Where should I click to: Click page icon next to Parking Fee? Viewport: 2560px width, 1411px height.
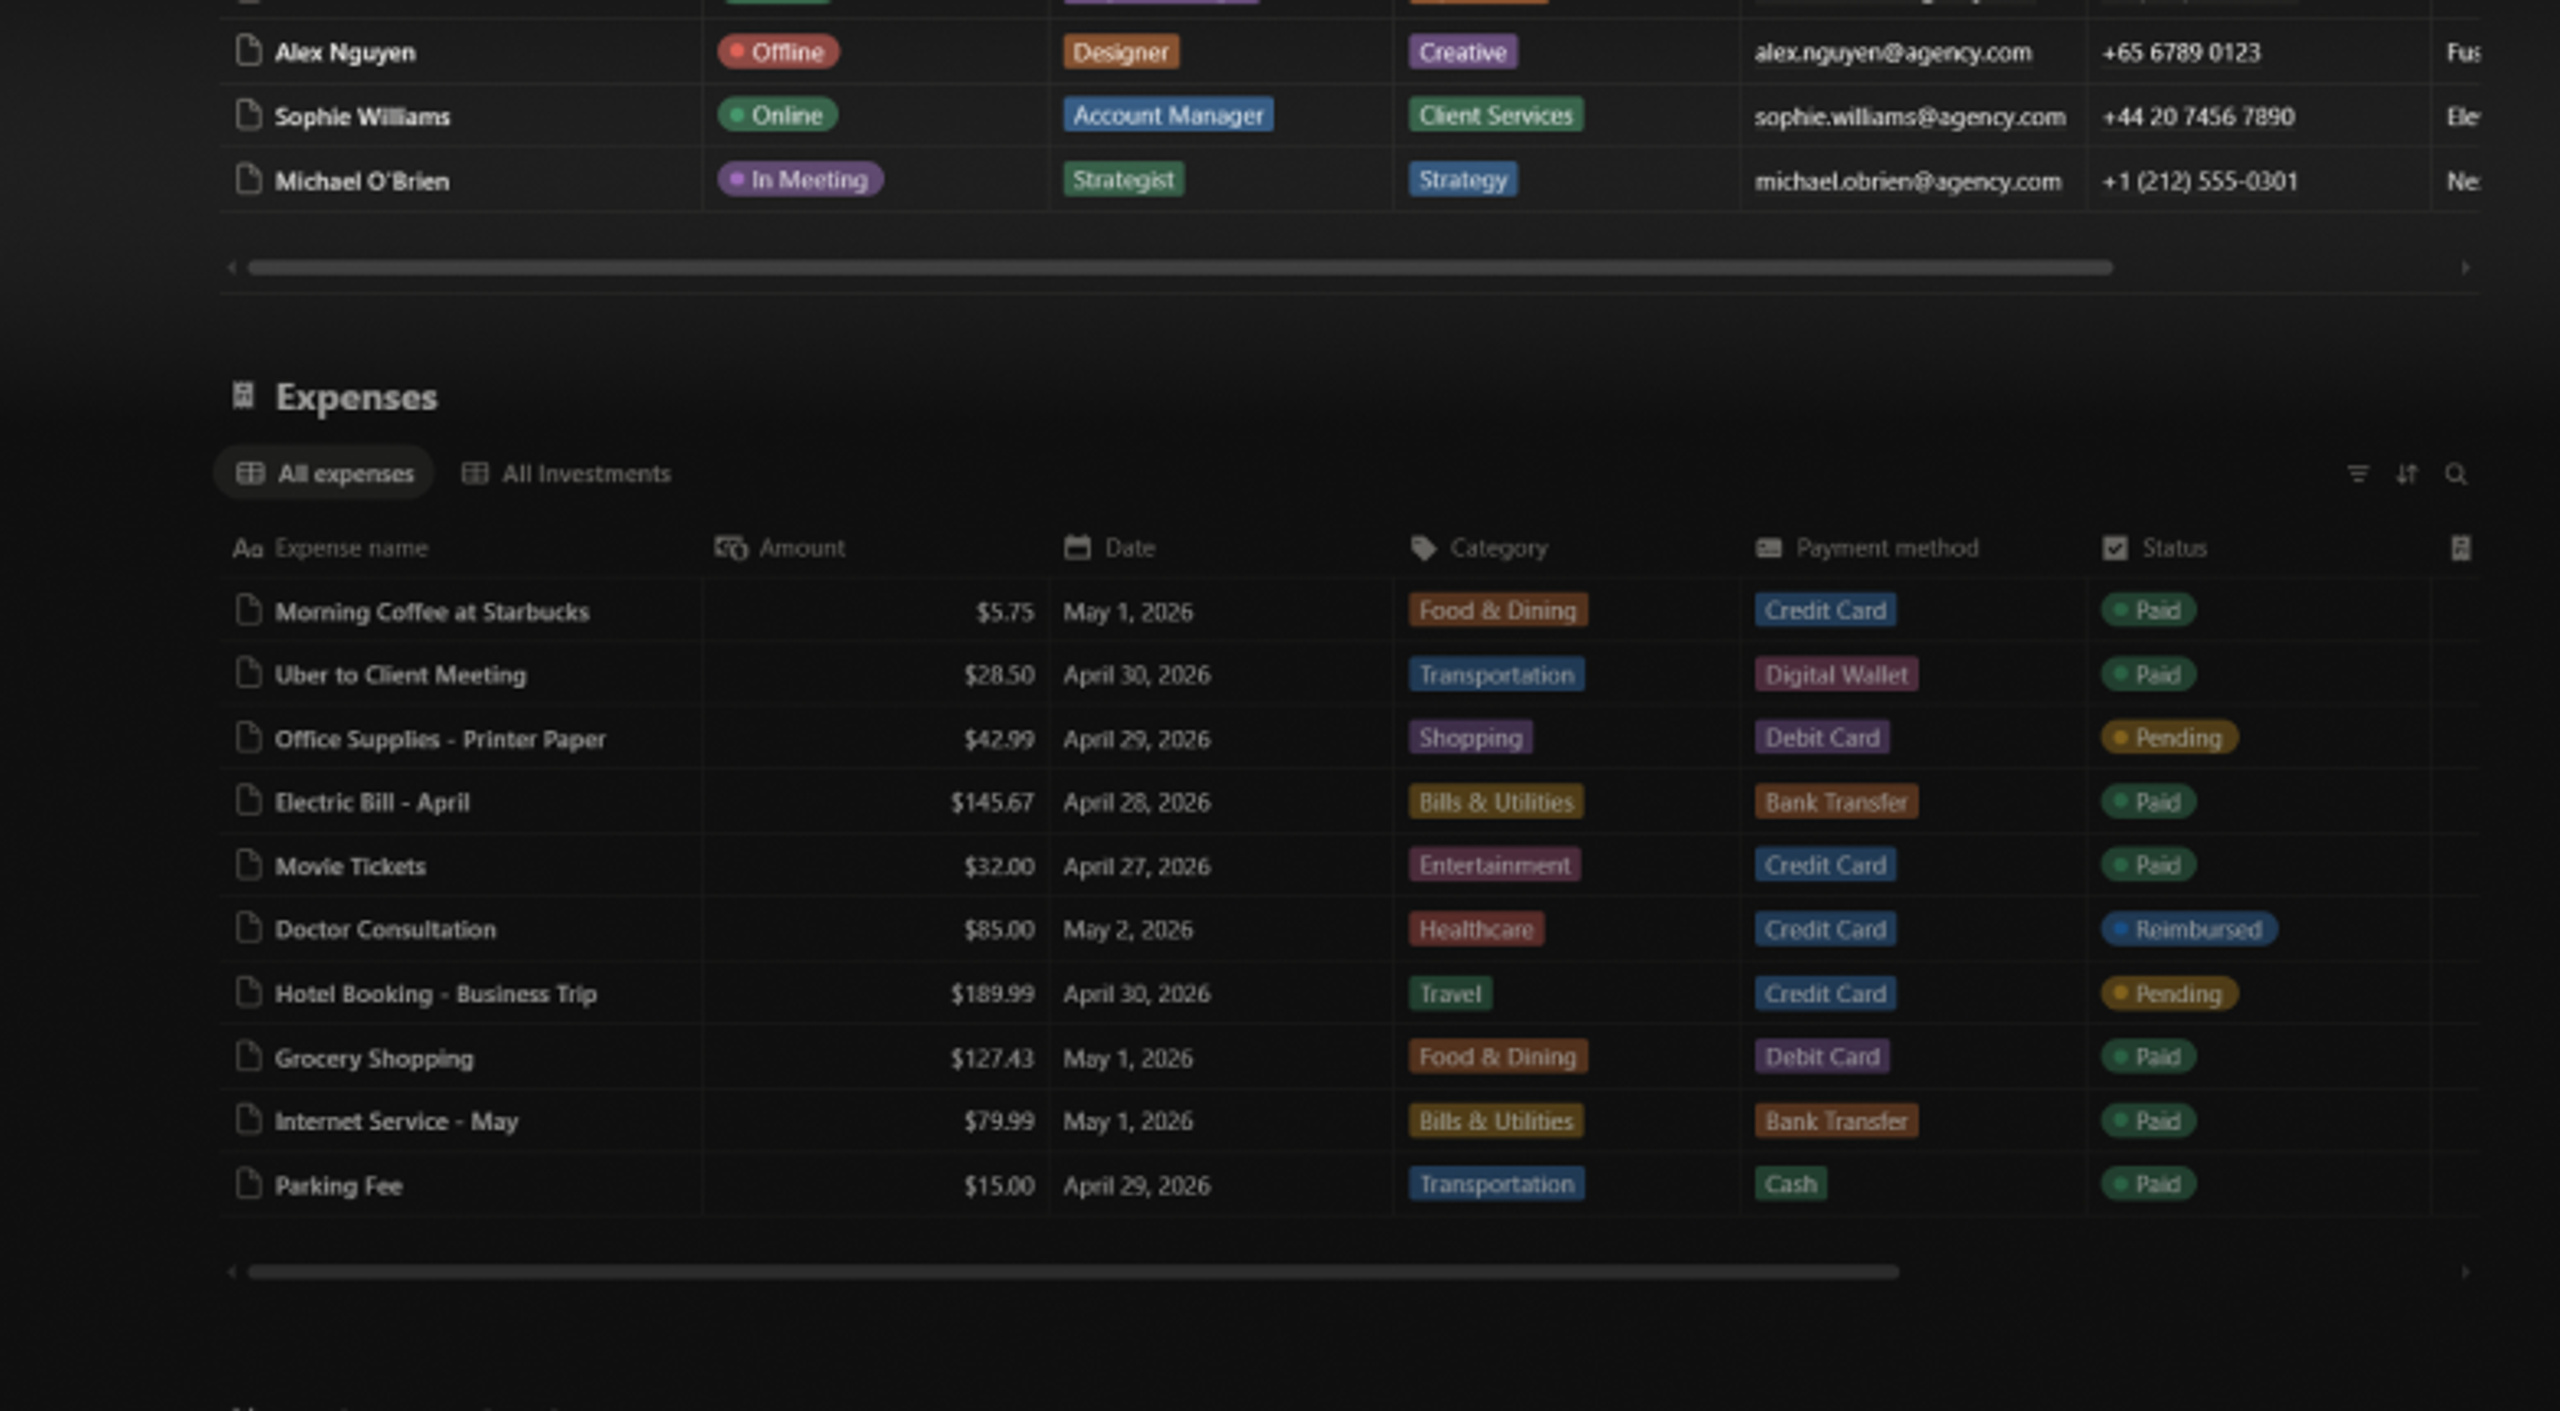coord(248,1184)
